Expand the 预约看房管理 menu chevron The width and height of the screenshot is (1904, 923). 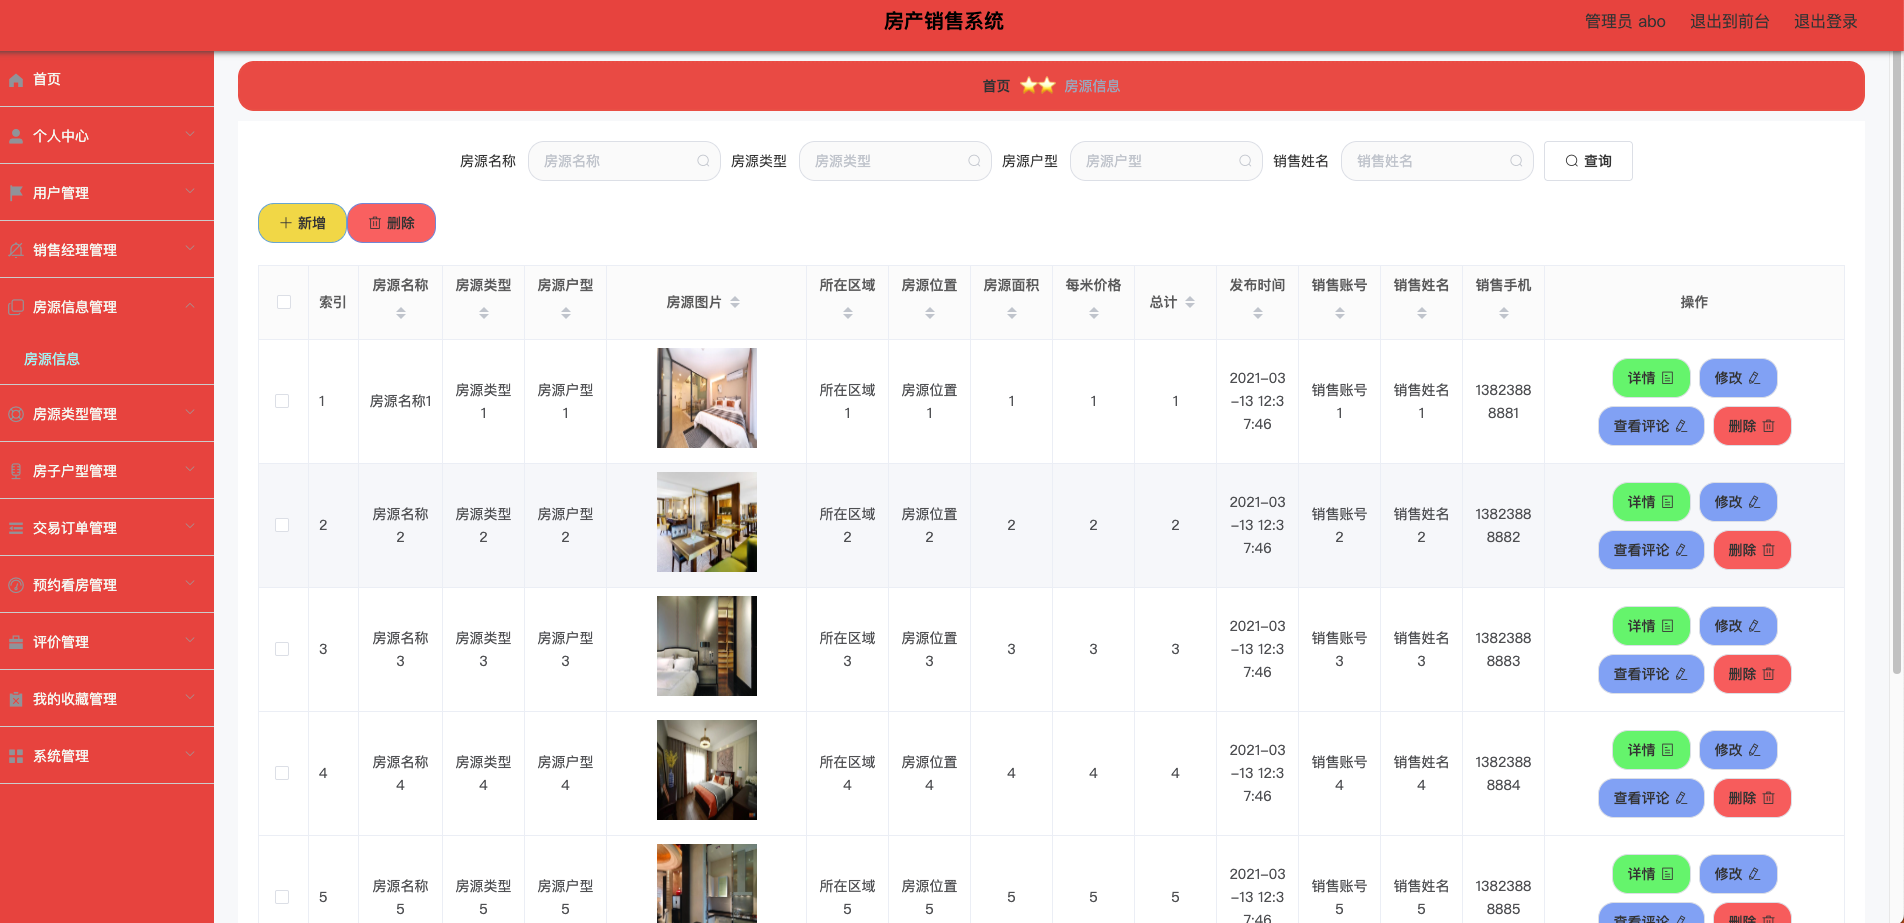(x=190, y=583)
